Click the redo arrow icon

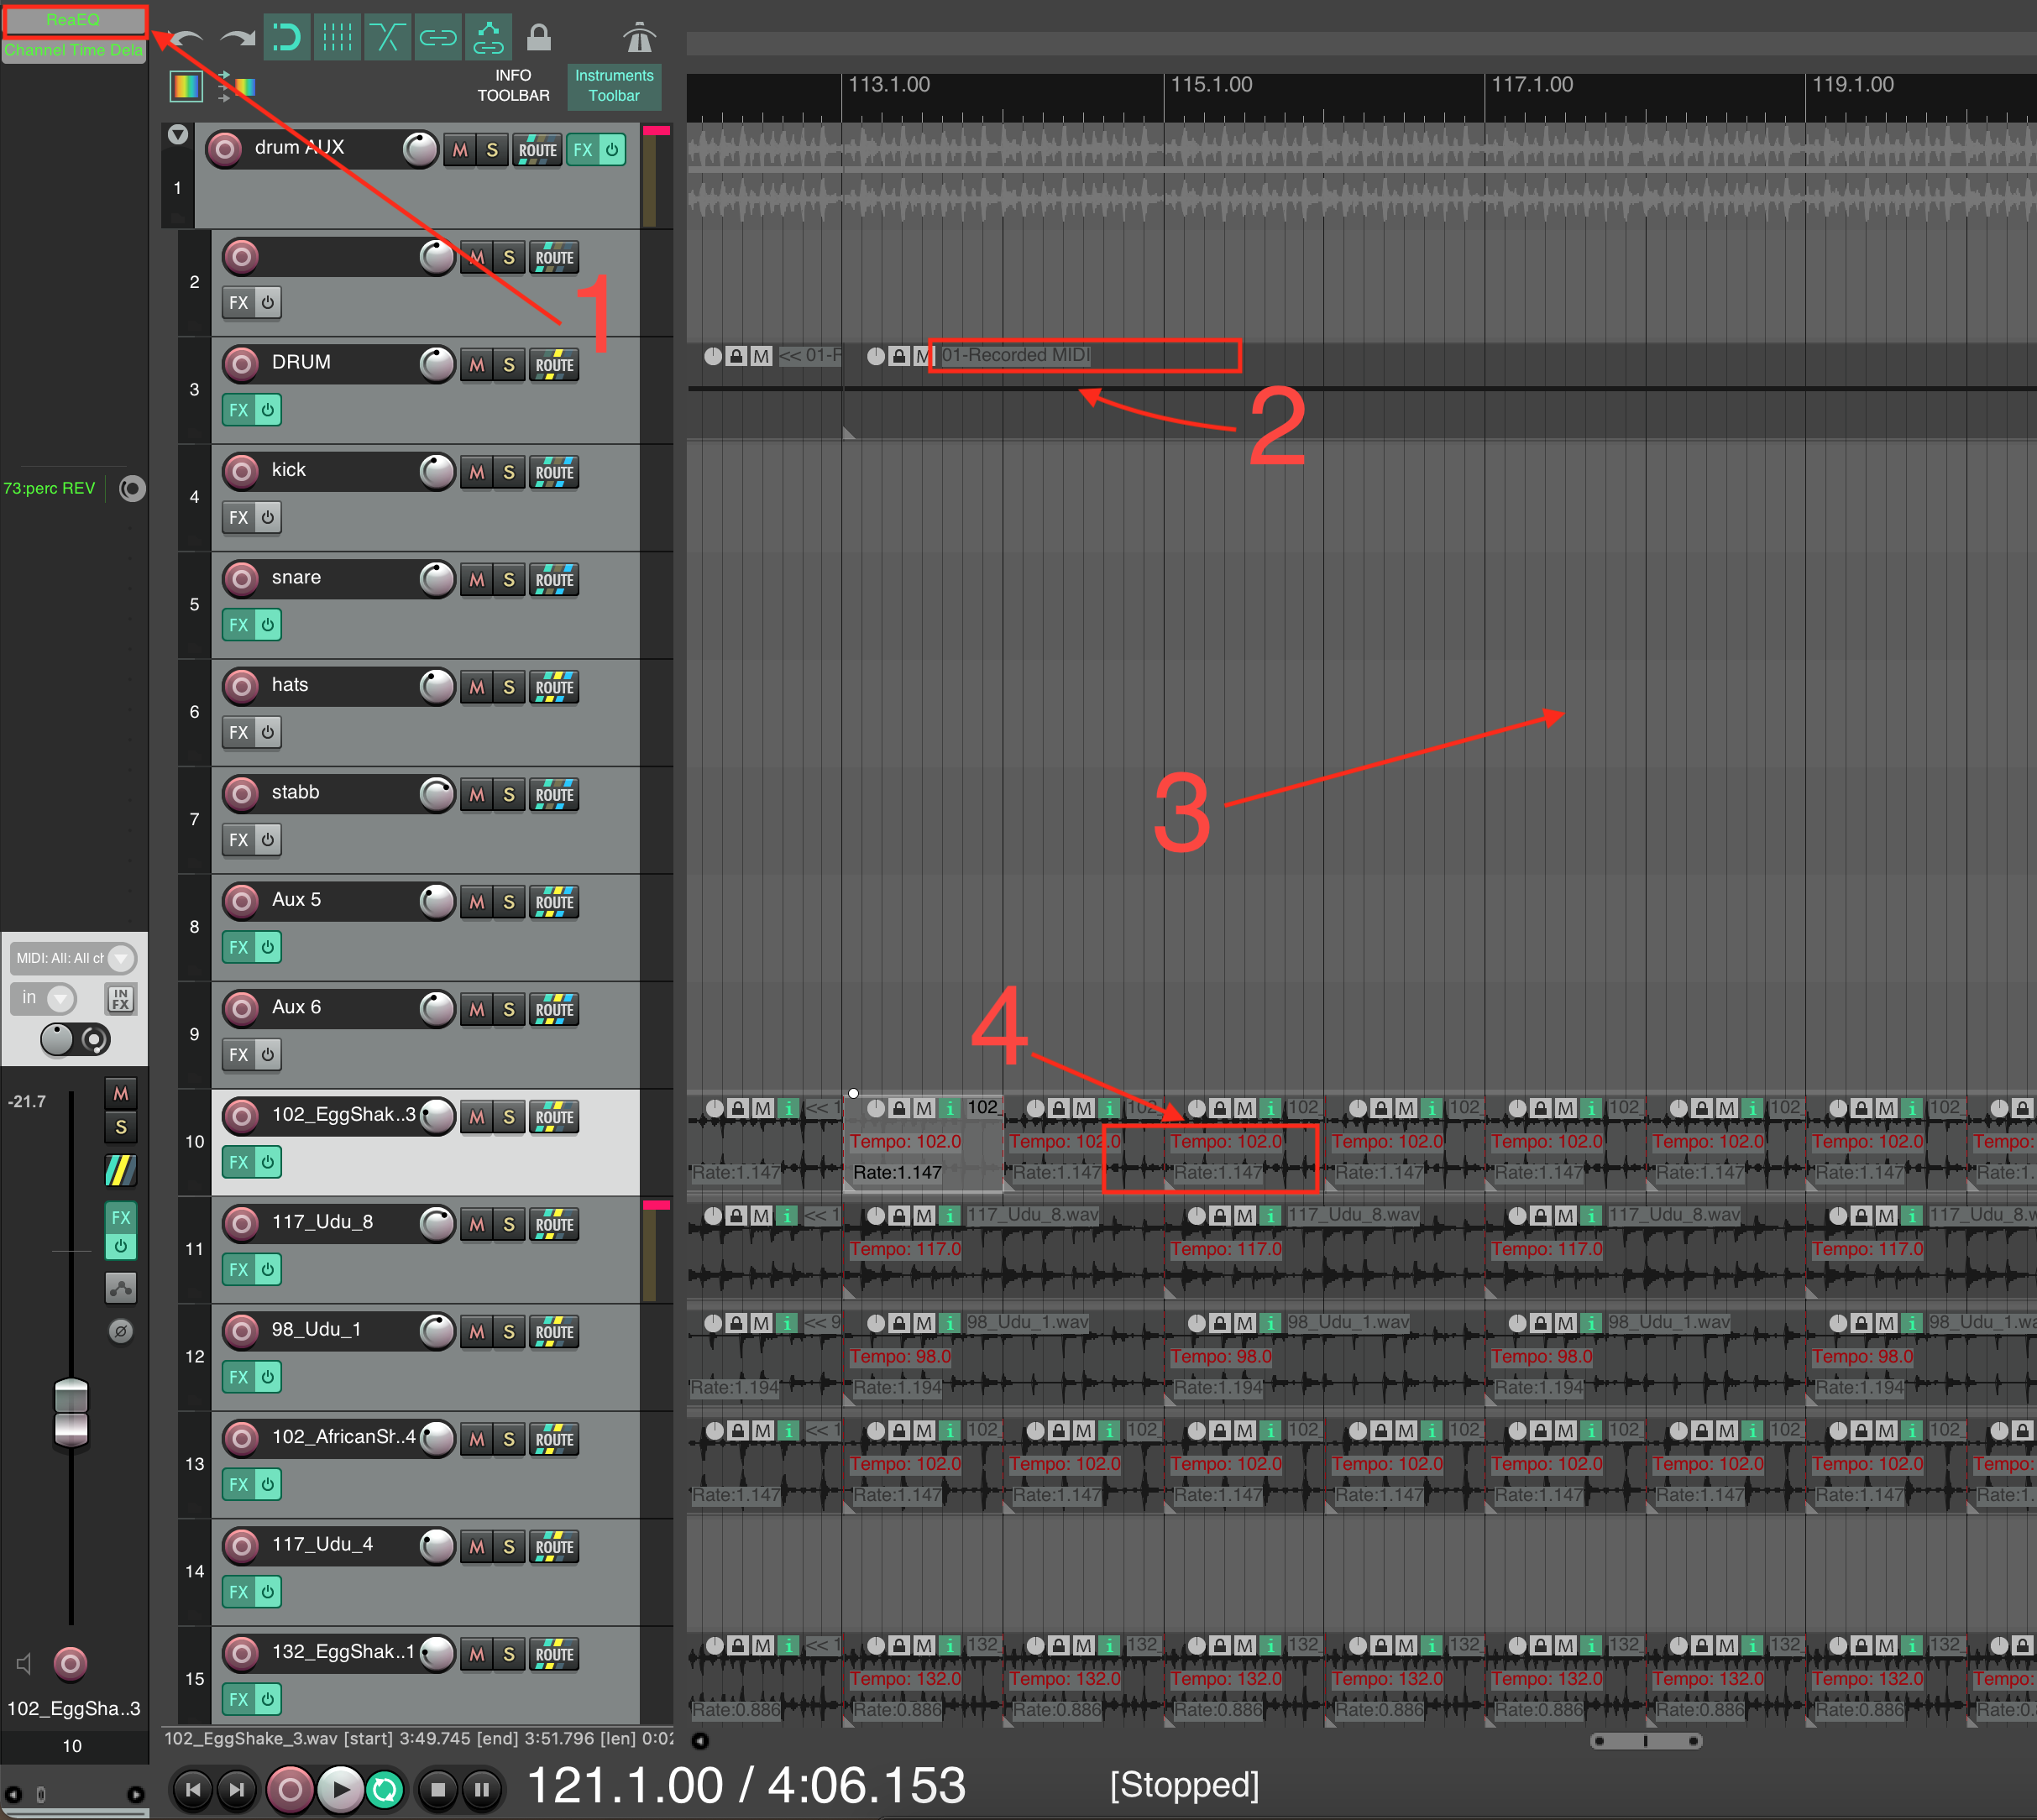click(x=238, y=39)
